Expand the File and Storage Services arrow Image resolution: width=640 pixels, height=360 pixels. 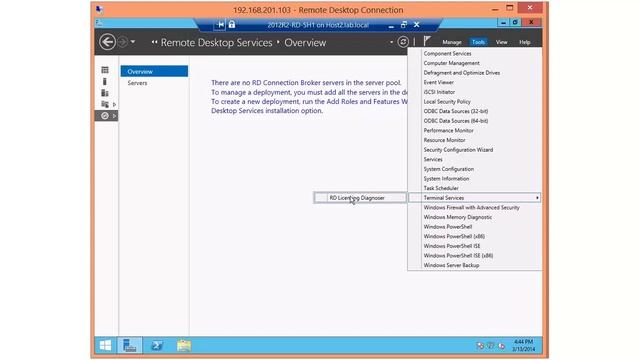click(114, 104)
